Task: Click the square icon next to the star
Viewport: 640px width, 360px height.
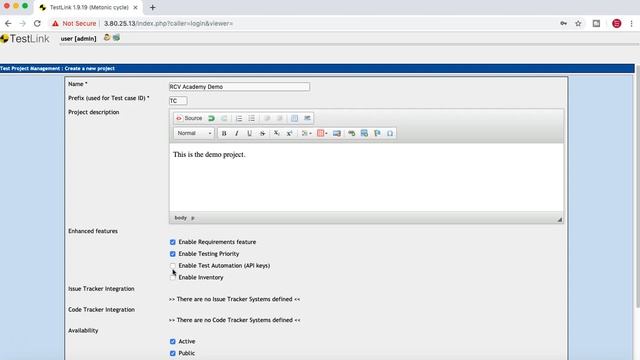Action: click(x=596, y=24)
